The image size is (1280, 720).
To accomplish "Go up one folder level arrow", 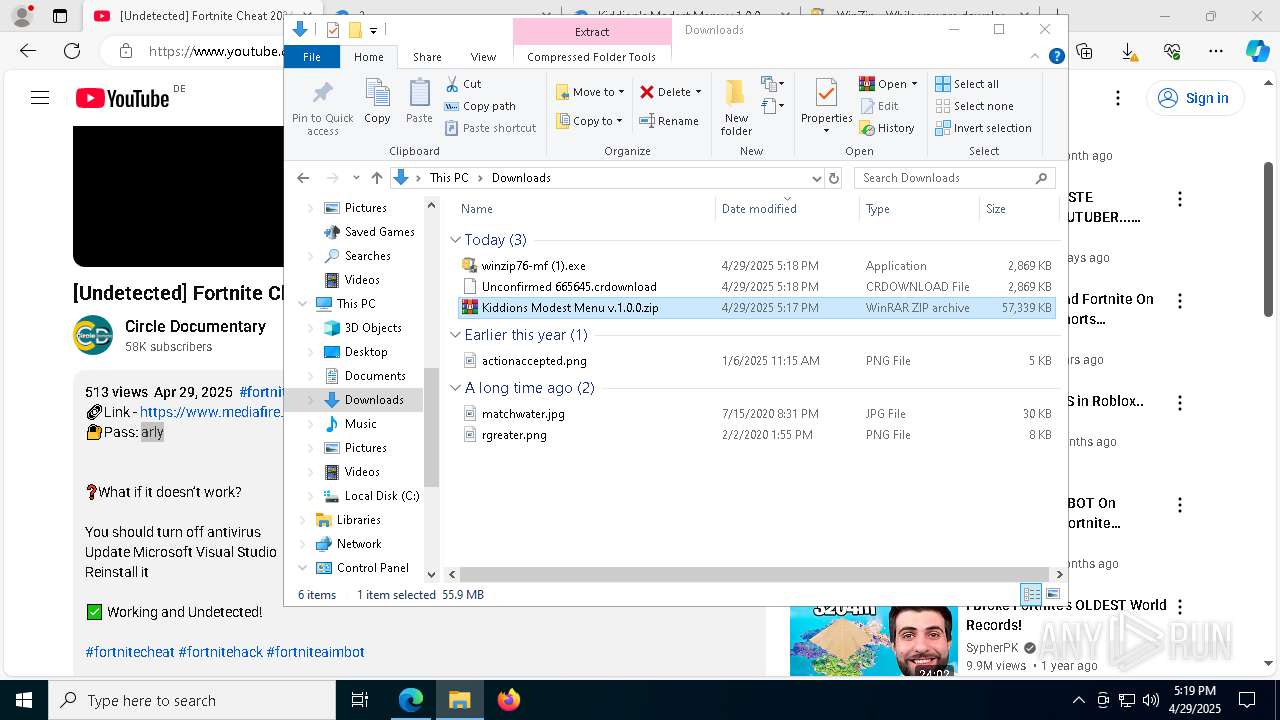I will pyautogui.click(x=376, y=178).
